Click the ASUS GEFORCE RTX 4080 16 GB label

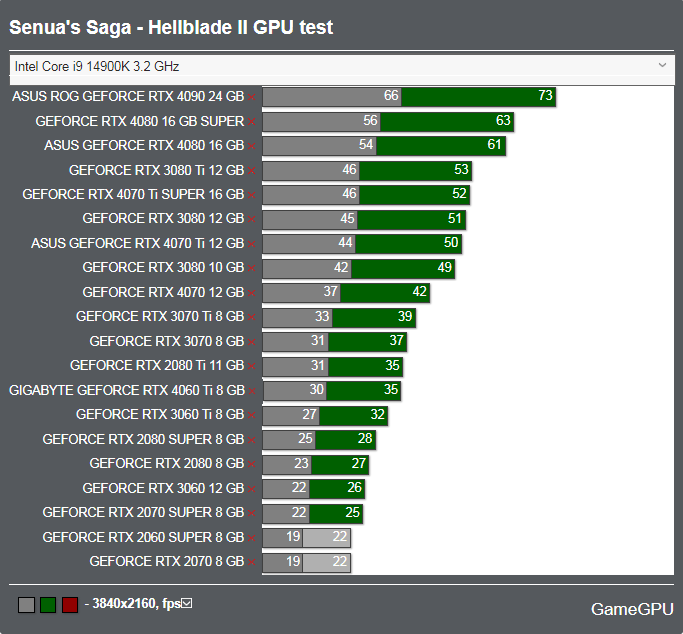point(144,145)
